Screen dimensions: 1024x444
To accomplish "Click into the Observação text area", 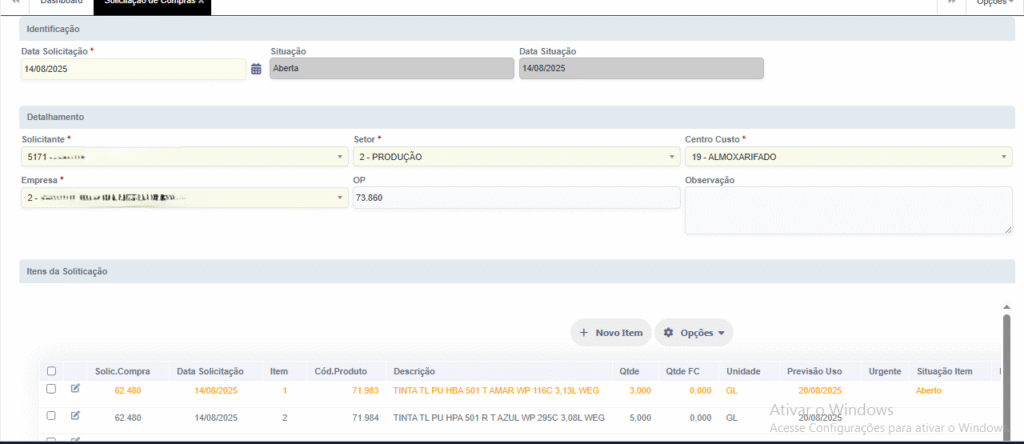I will (x=848, y=210).
